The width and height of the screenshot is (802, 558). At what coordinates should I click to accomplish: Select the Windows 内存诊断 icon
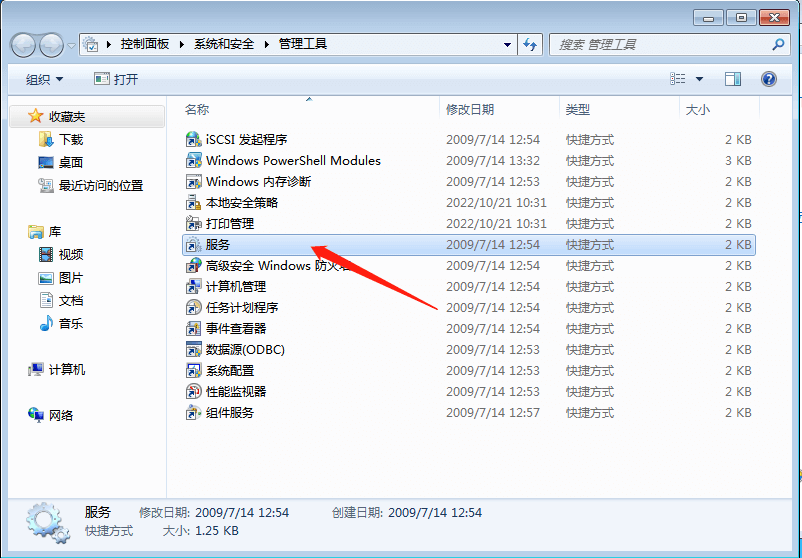pyautogui.click(x=193, y=182)
